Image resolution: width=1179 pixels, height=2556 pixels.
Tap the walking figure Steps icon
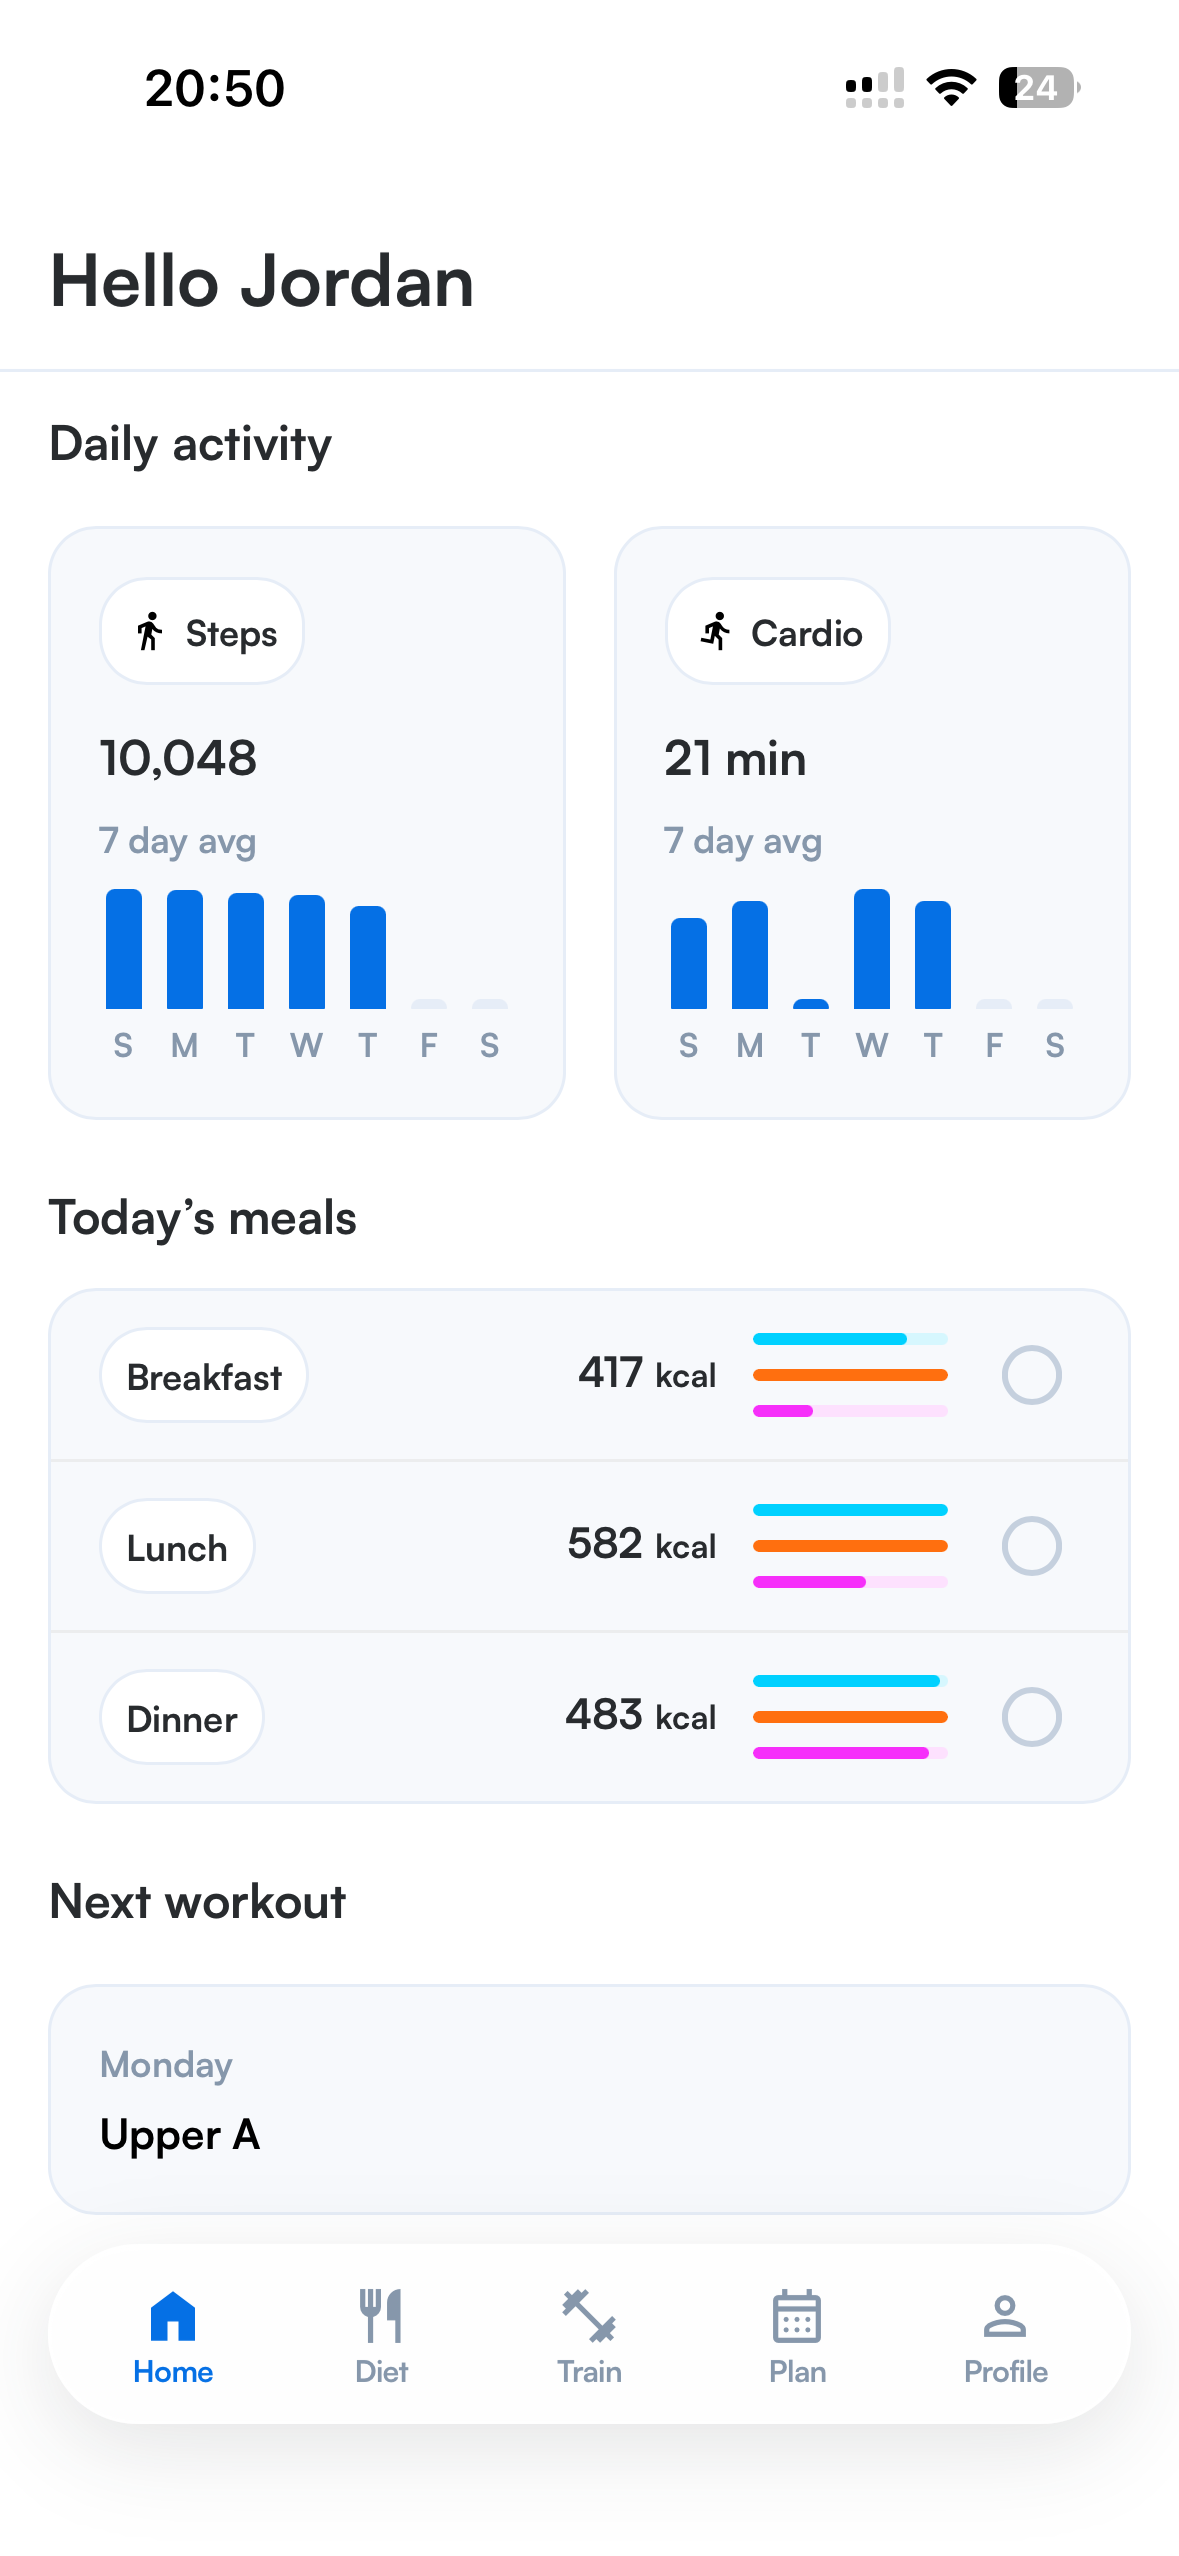pos(150,632)
